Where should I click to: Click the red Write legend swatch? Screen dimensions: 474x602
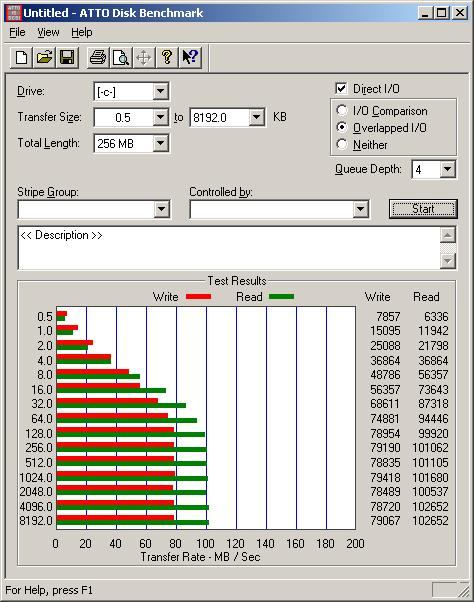pos(198,296)
